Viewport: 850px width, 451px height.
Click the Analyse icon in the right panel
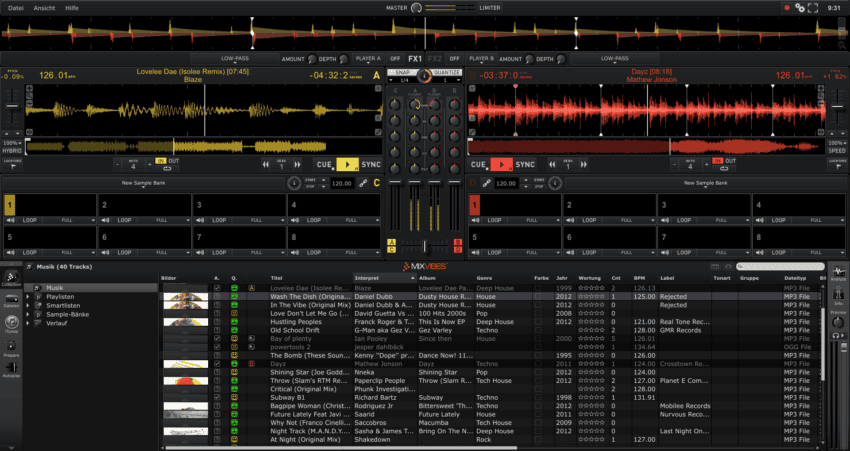839,273
